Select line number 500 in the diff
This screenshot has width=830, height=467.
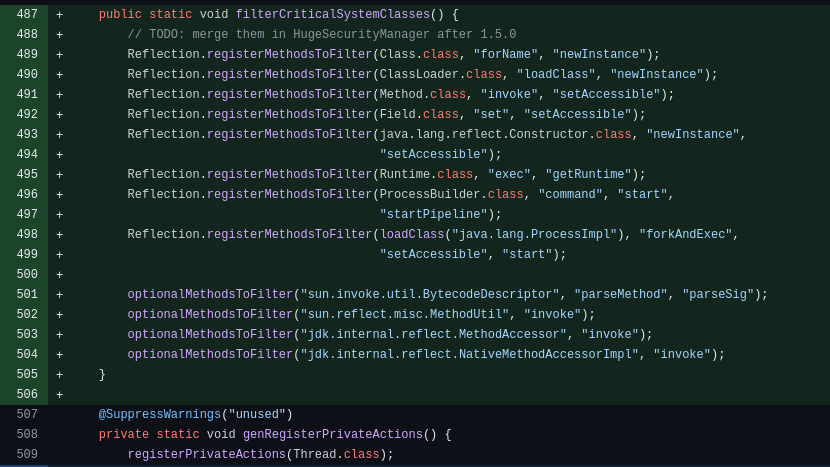(27, 274)
